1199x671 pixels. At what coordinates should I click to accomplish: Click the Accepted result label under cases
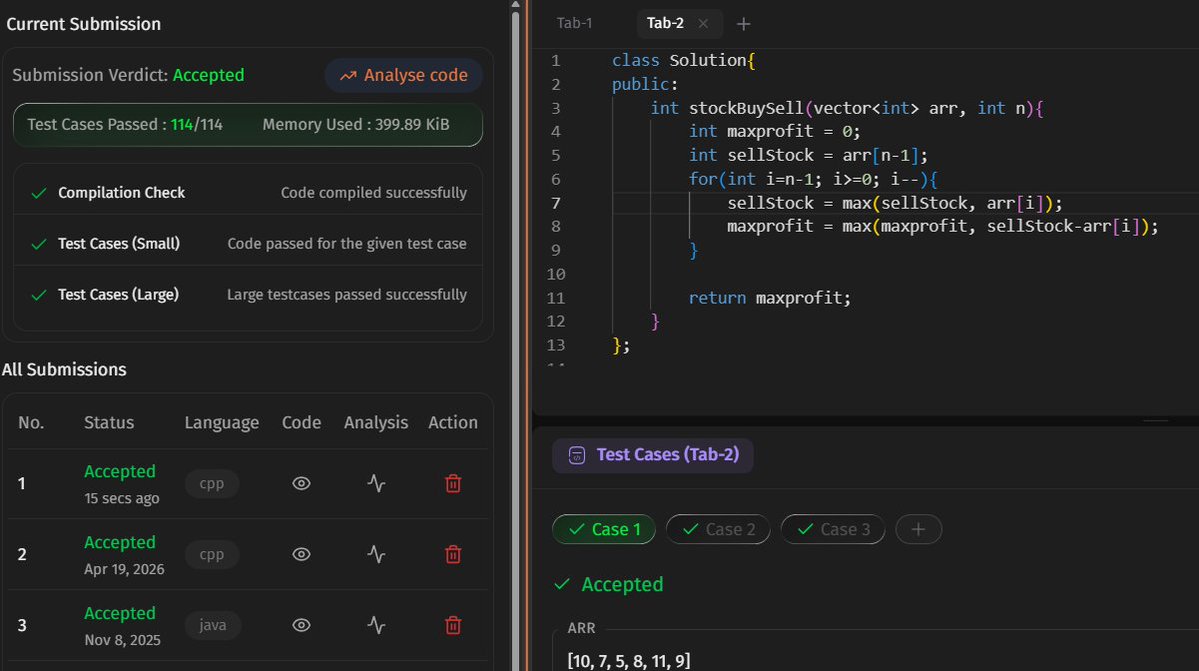pyautogui.click(x=622, y=585)
